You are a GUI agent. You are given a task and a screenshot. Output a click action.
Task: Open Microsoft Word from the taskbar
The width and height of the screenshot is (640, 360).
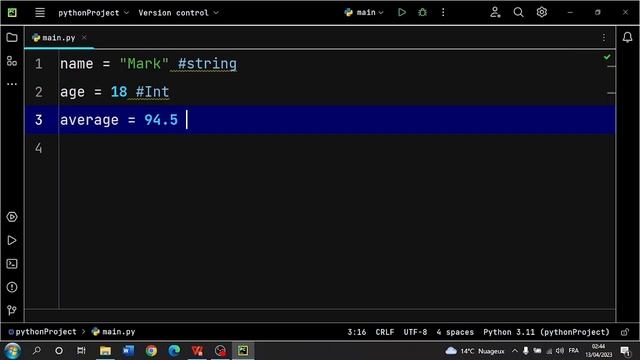click(128, 351)
